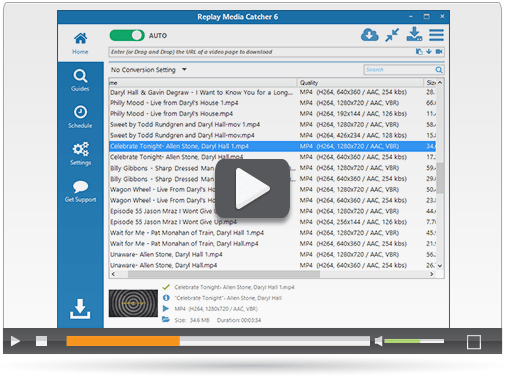Click the vertical scrollbar thumb
505x377 pixels.
tap(440, 178)
